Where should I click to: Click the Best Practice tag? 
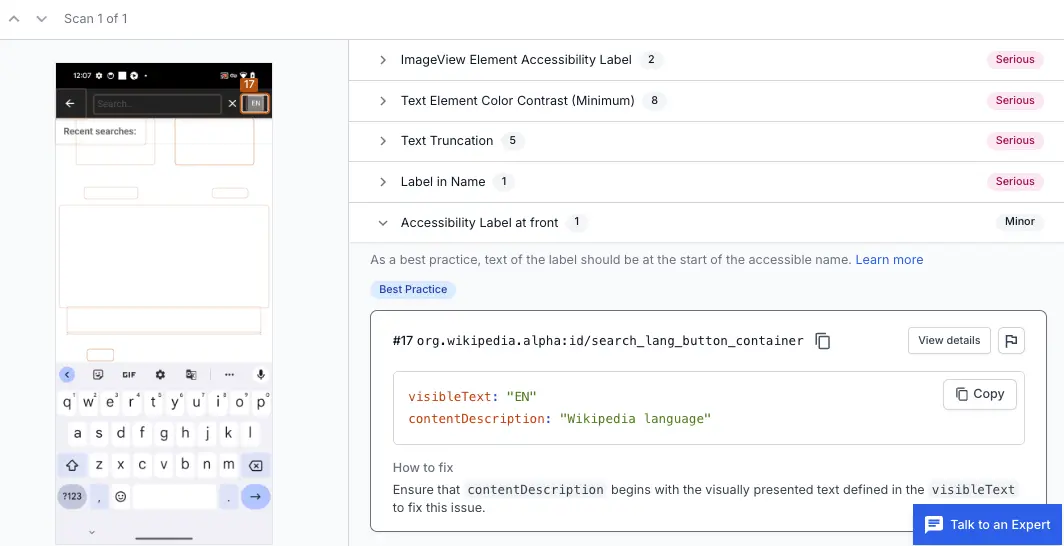pos(413,290)
